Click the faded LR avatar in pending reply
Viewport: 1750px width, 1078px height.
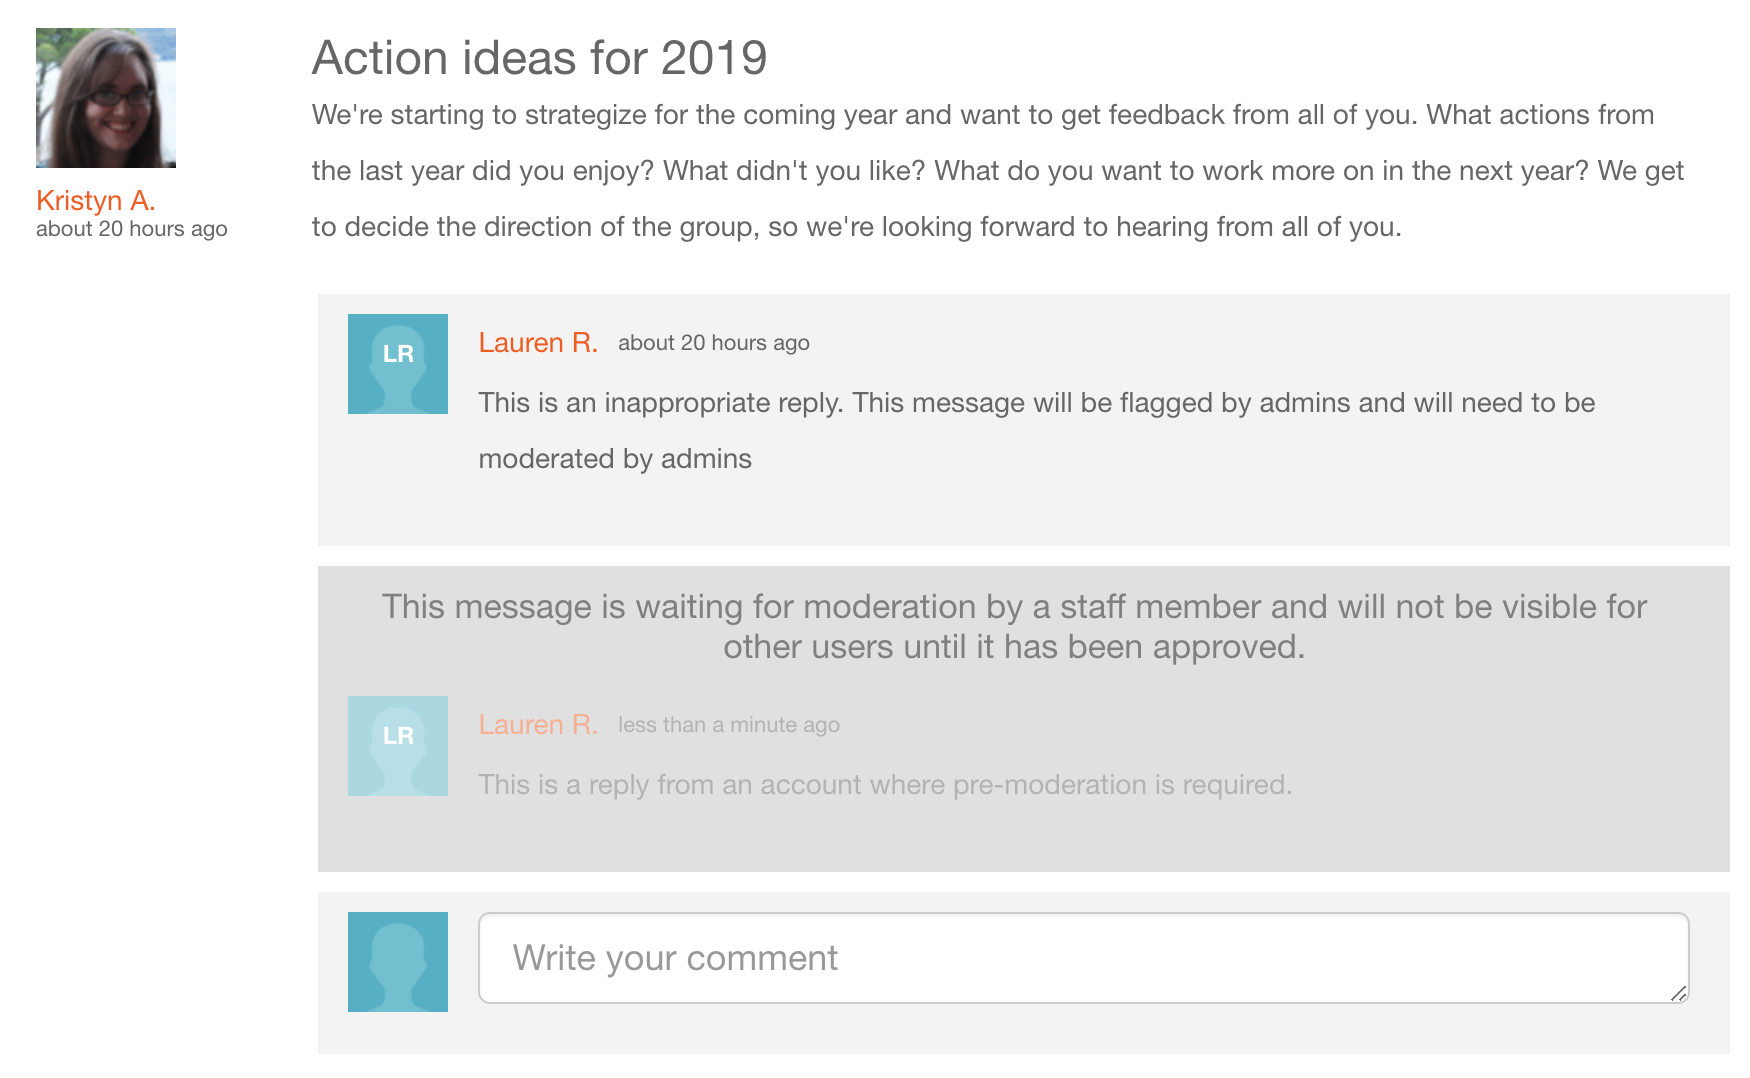[x=398, y=746]
